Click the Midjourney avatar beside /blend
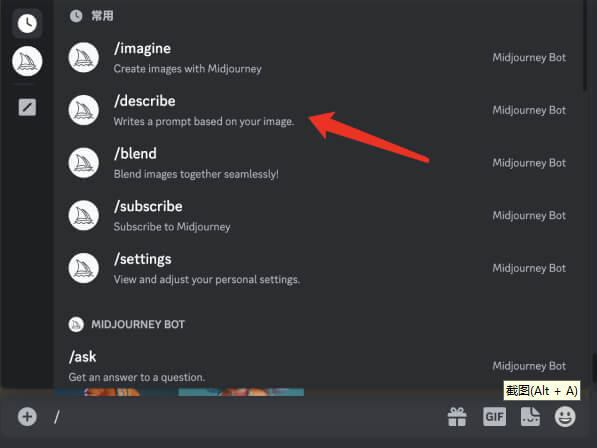Screen dimensions: 597x448 pos(83,163)
